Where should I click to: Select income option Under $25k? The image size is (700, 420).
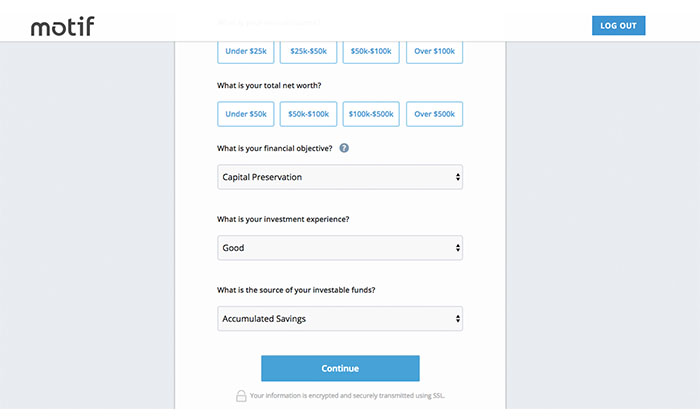click(246, 52)
